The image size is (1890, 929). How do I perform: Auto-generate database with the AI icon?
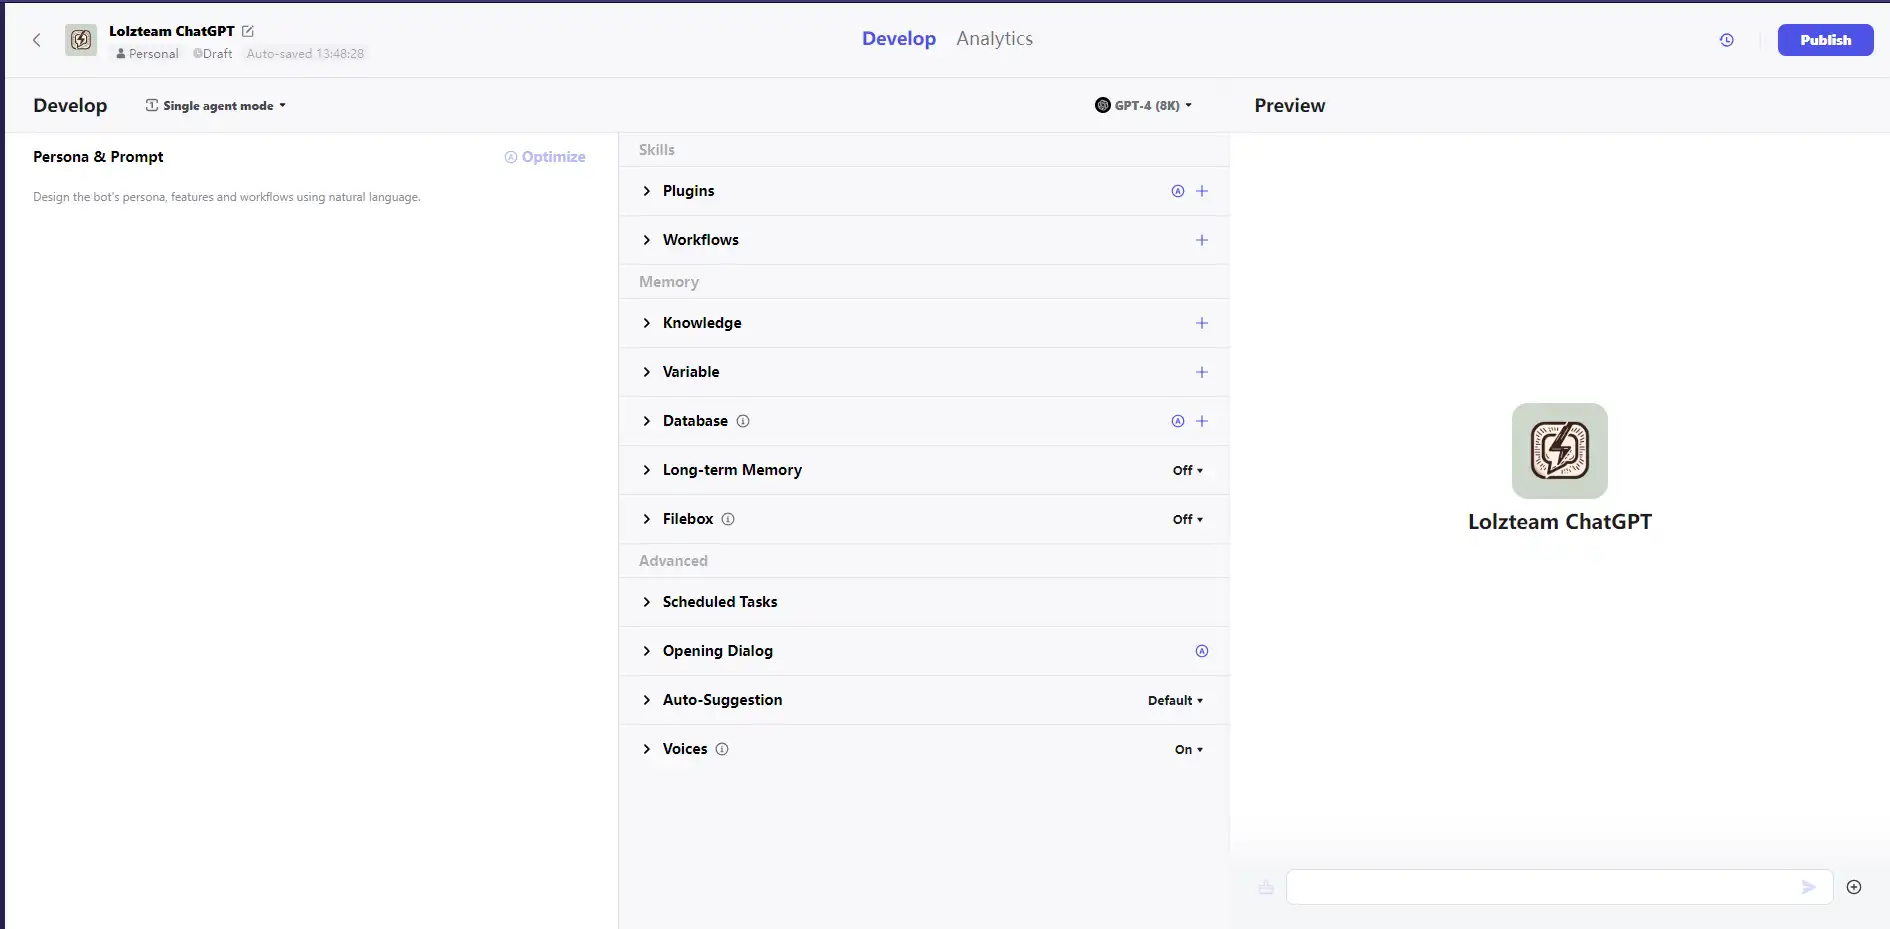[1178, 421]
